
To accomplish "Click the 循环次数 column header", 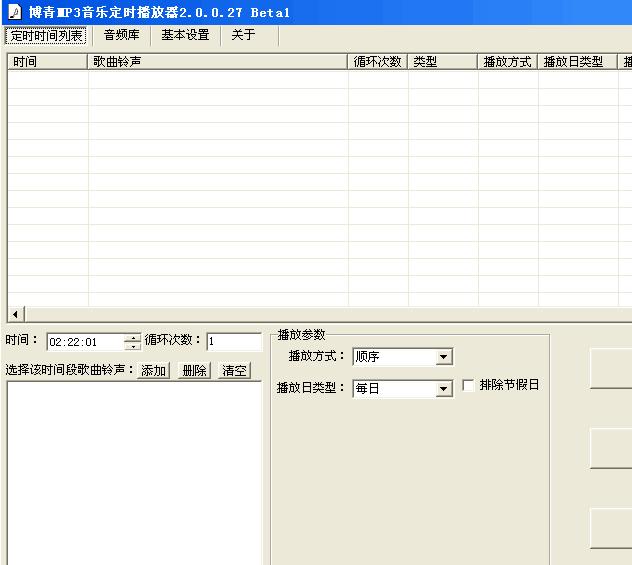I will pos(377,62).
